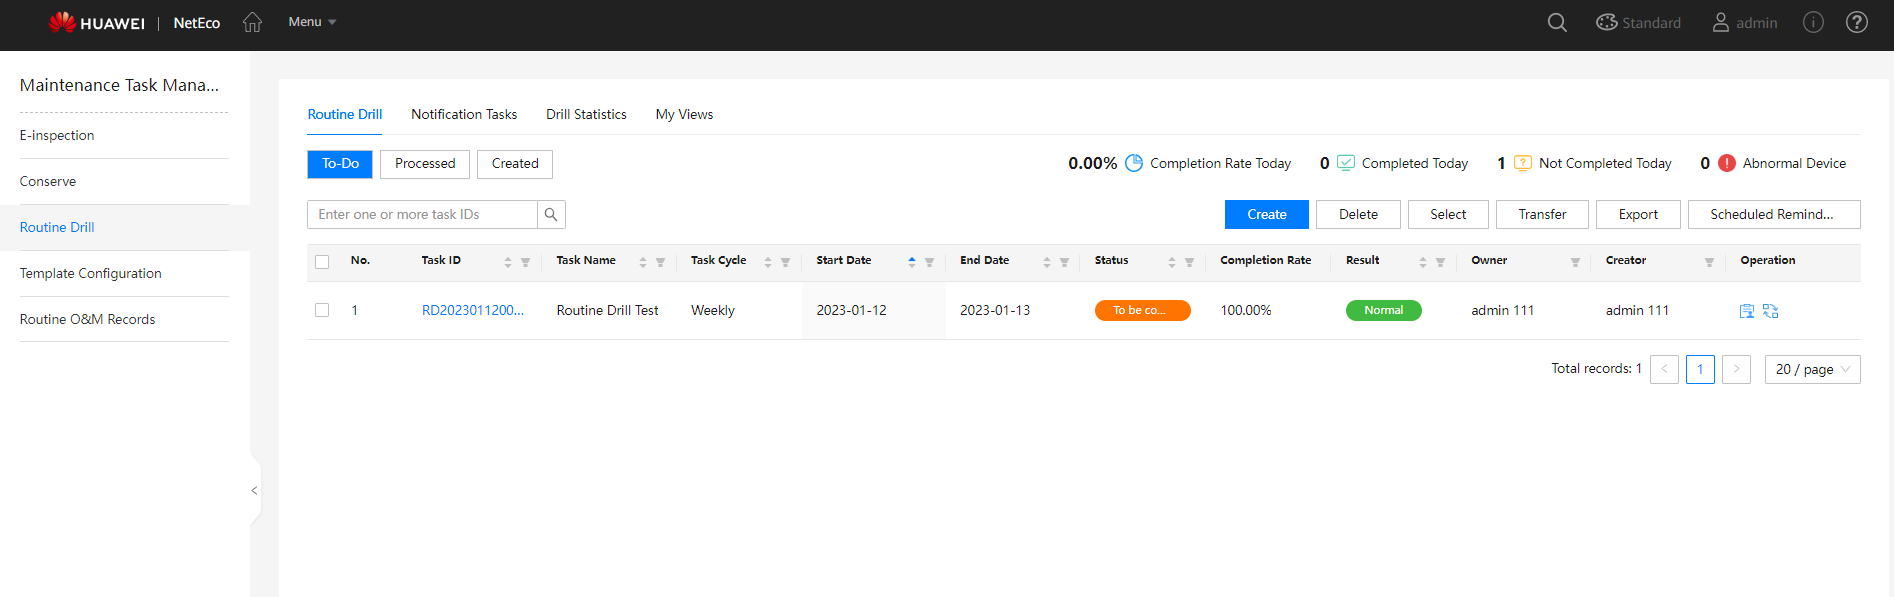1894x597 pixels.
Task: Click the blue Create button
Action: pos(1266,215)
